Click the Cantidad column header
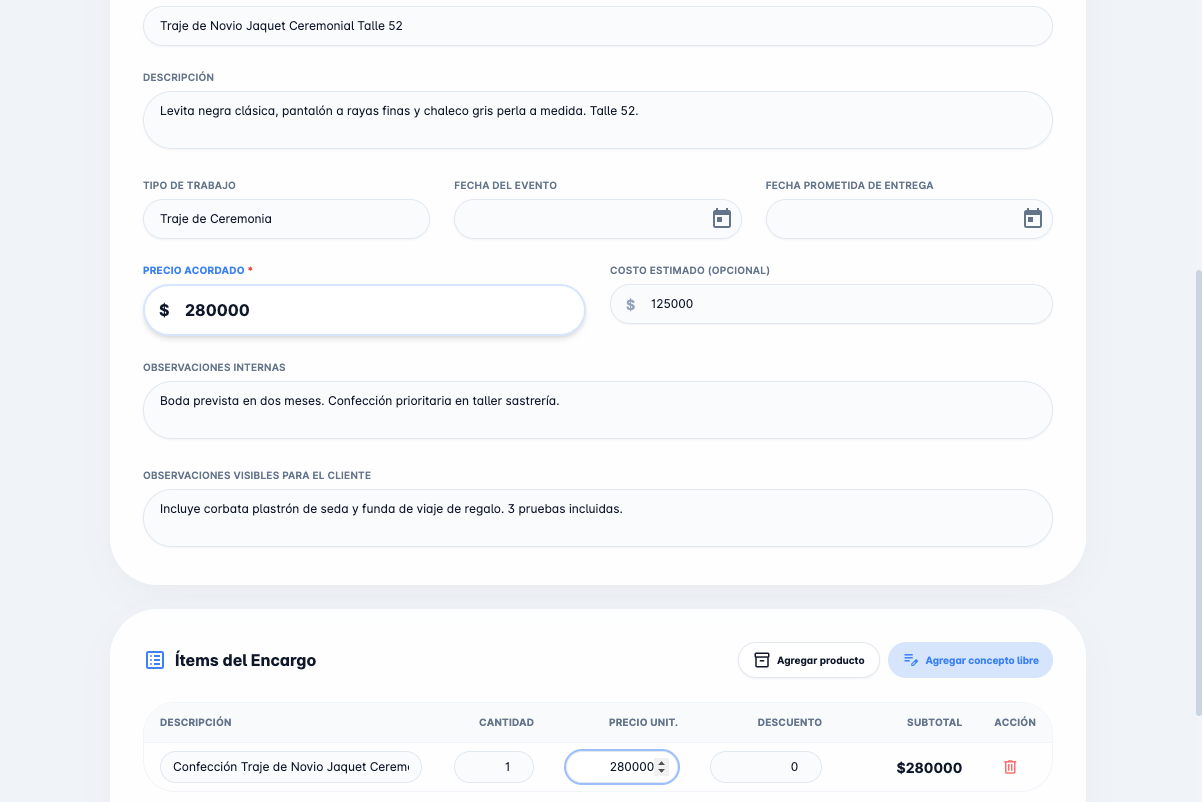The height and width of the screenshot is (802, 1202). (506, 722)
